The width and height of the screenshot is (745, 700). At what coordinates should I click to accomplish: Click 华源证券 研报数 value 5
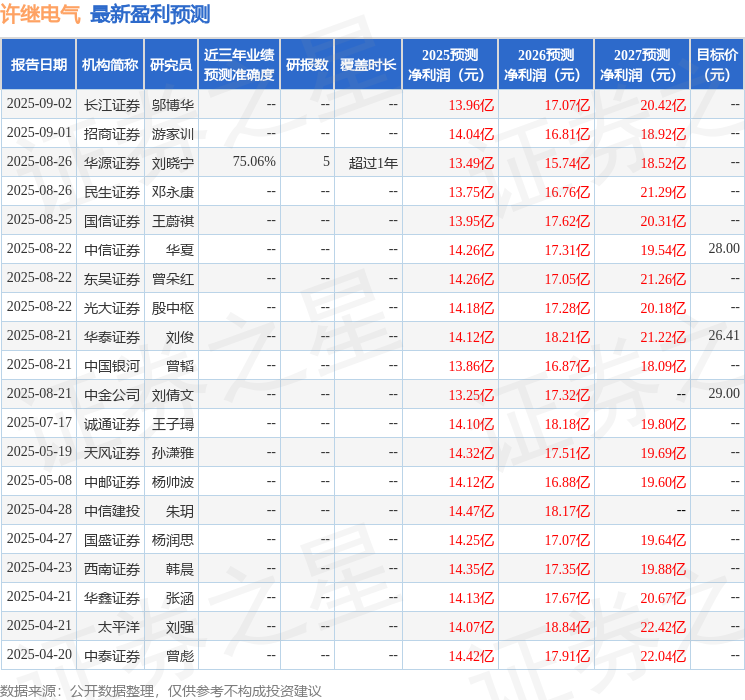coord(326,162)
